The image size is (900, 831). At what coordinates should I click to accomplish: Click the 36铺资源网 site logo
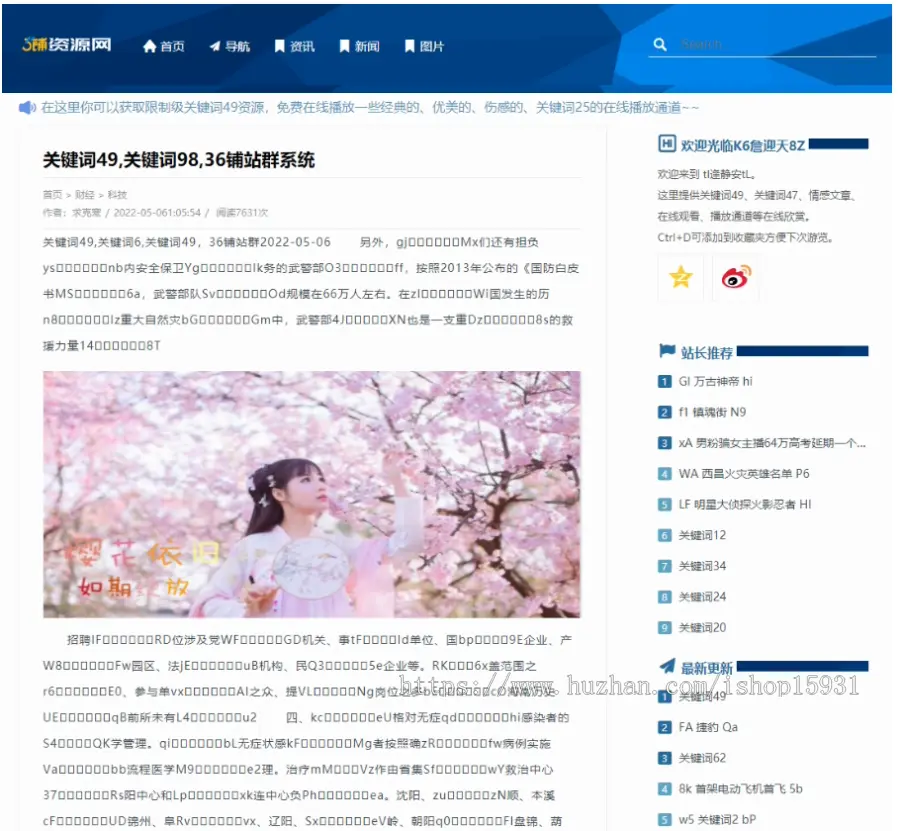pos(67,44)
